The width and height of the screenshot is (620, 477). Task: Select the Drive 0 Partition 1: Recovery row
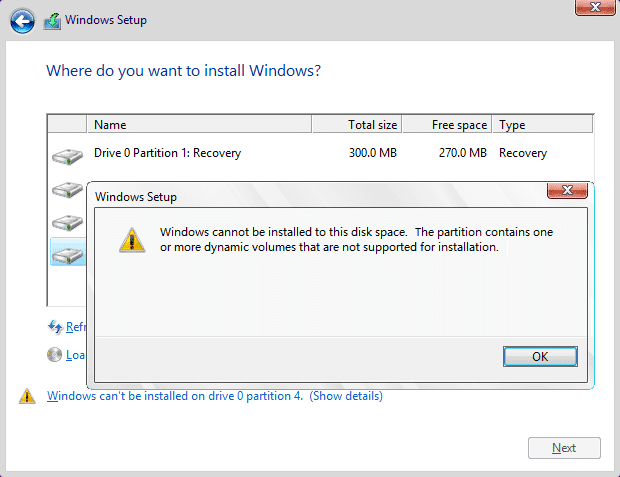[x=300, y=154]
